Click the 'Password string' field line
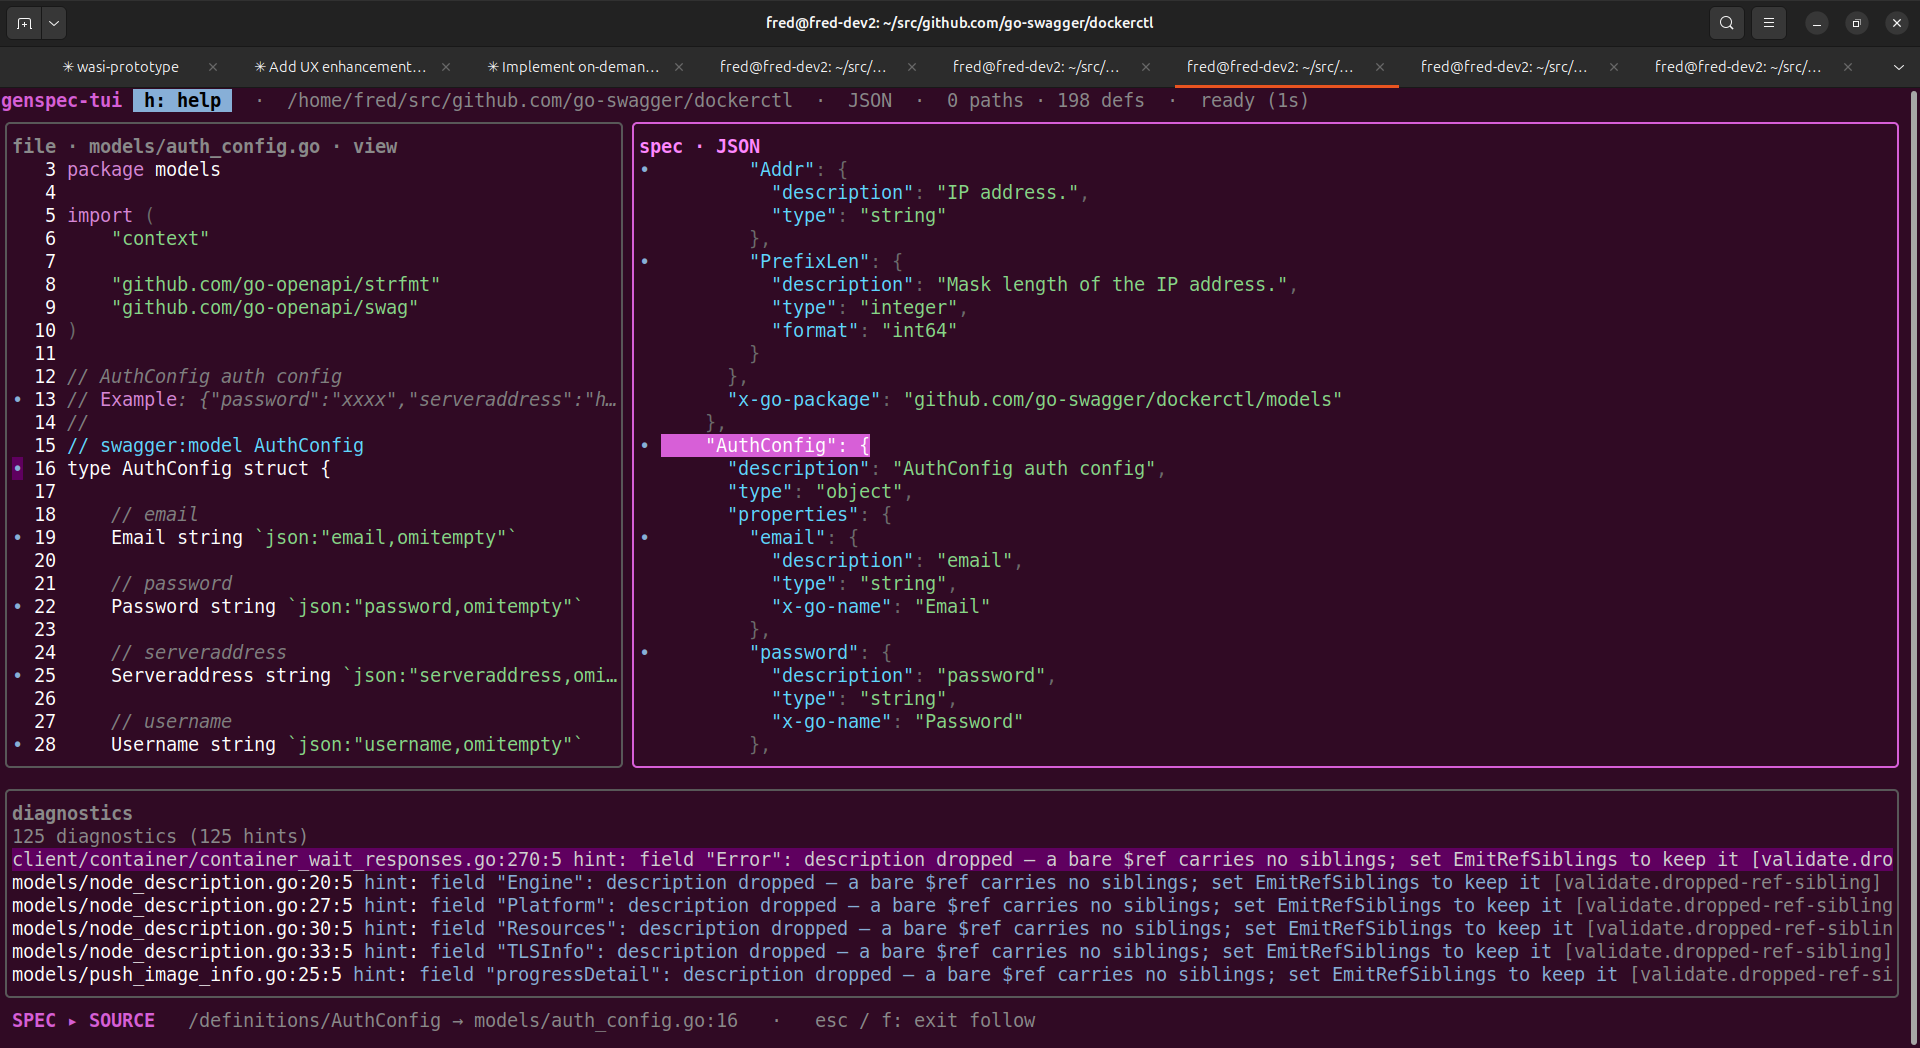1920x1048 pixels. 346,606
